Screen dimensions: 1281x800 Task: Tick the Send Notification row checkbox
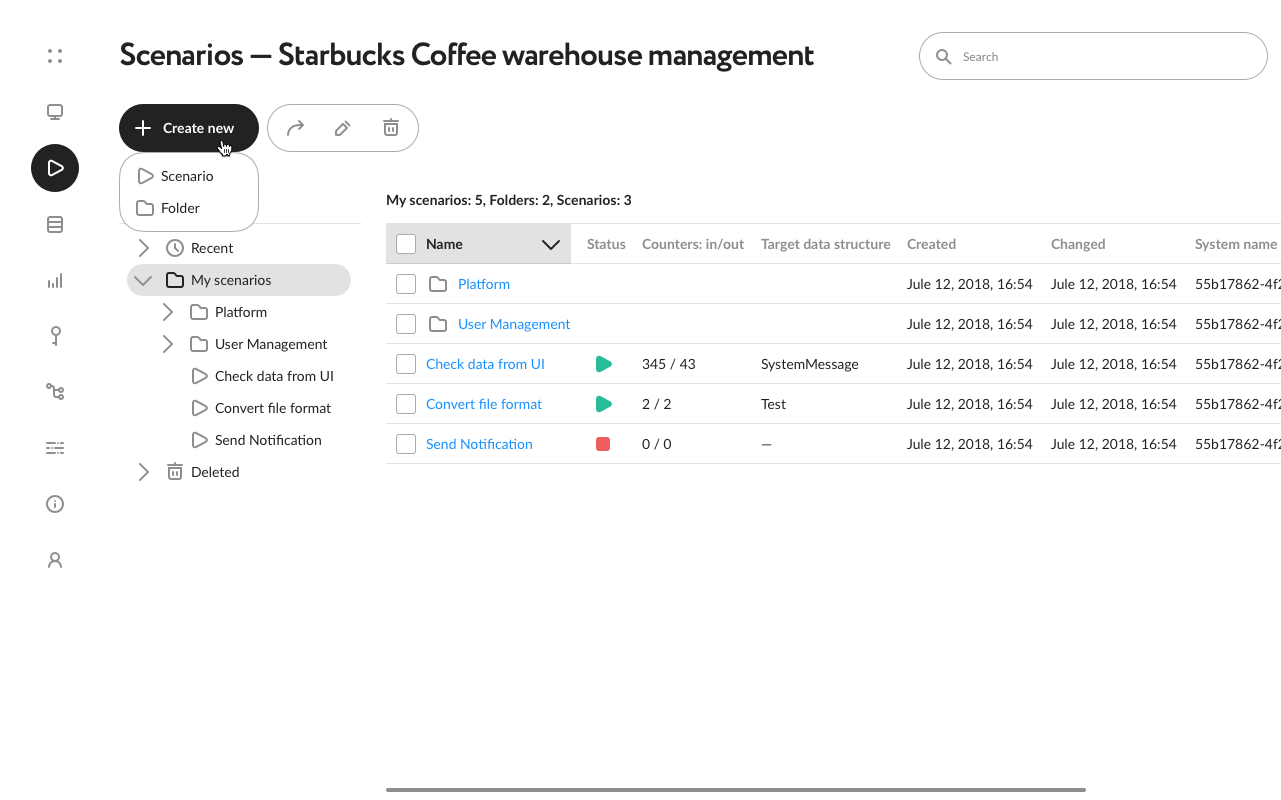pos(406,444)
